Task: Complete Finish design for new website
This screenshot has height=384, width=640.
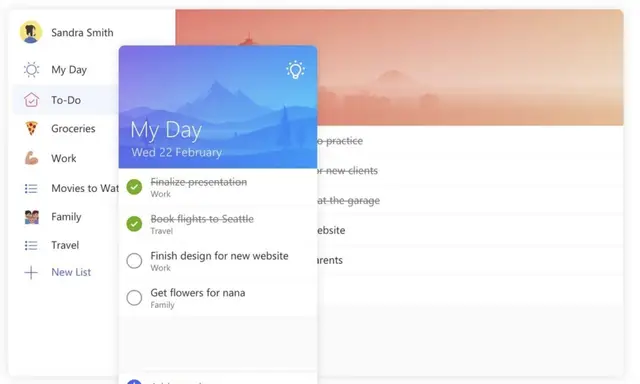Action: (x=134, y=261)
